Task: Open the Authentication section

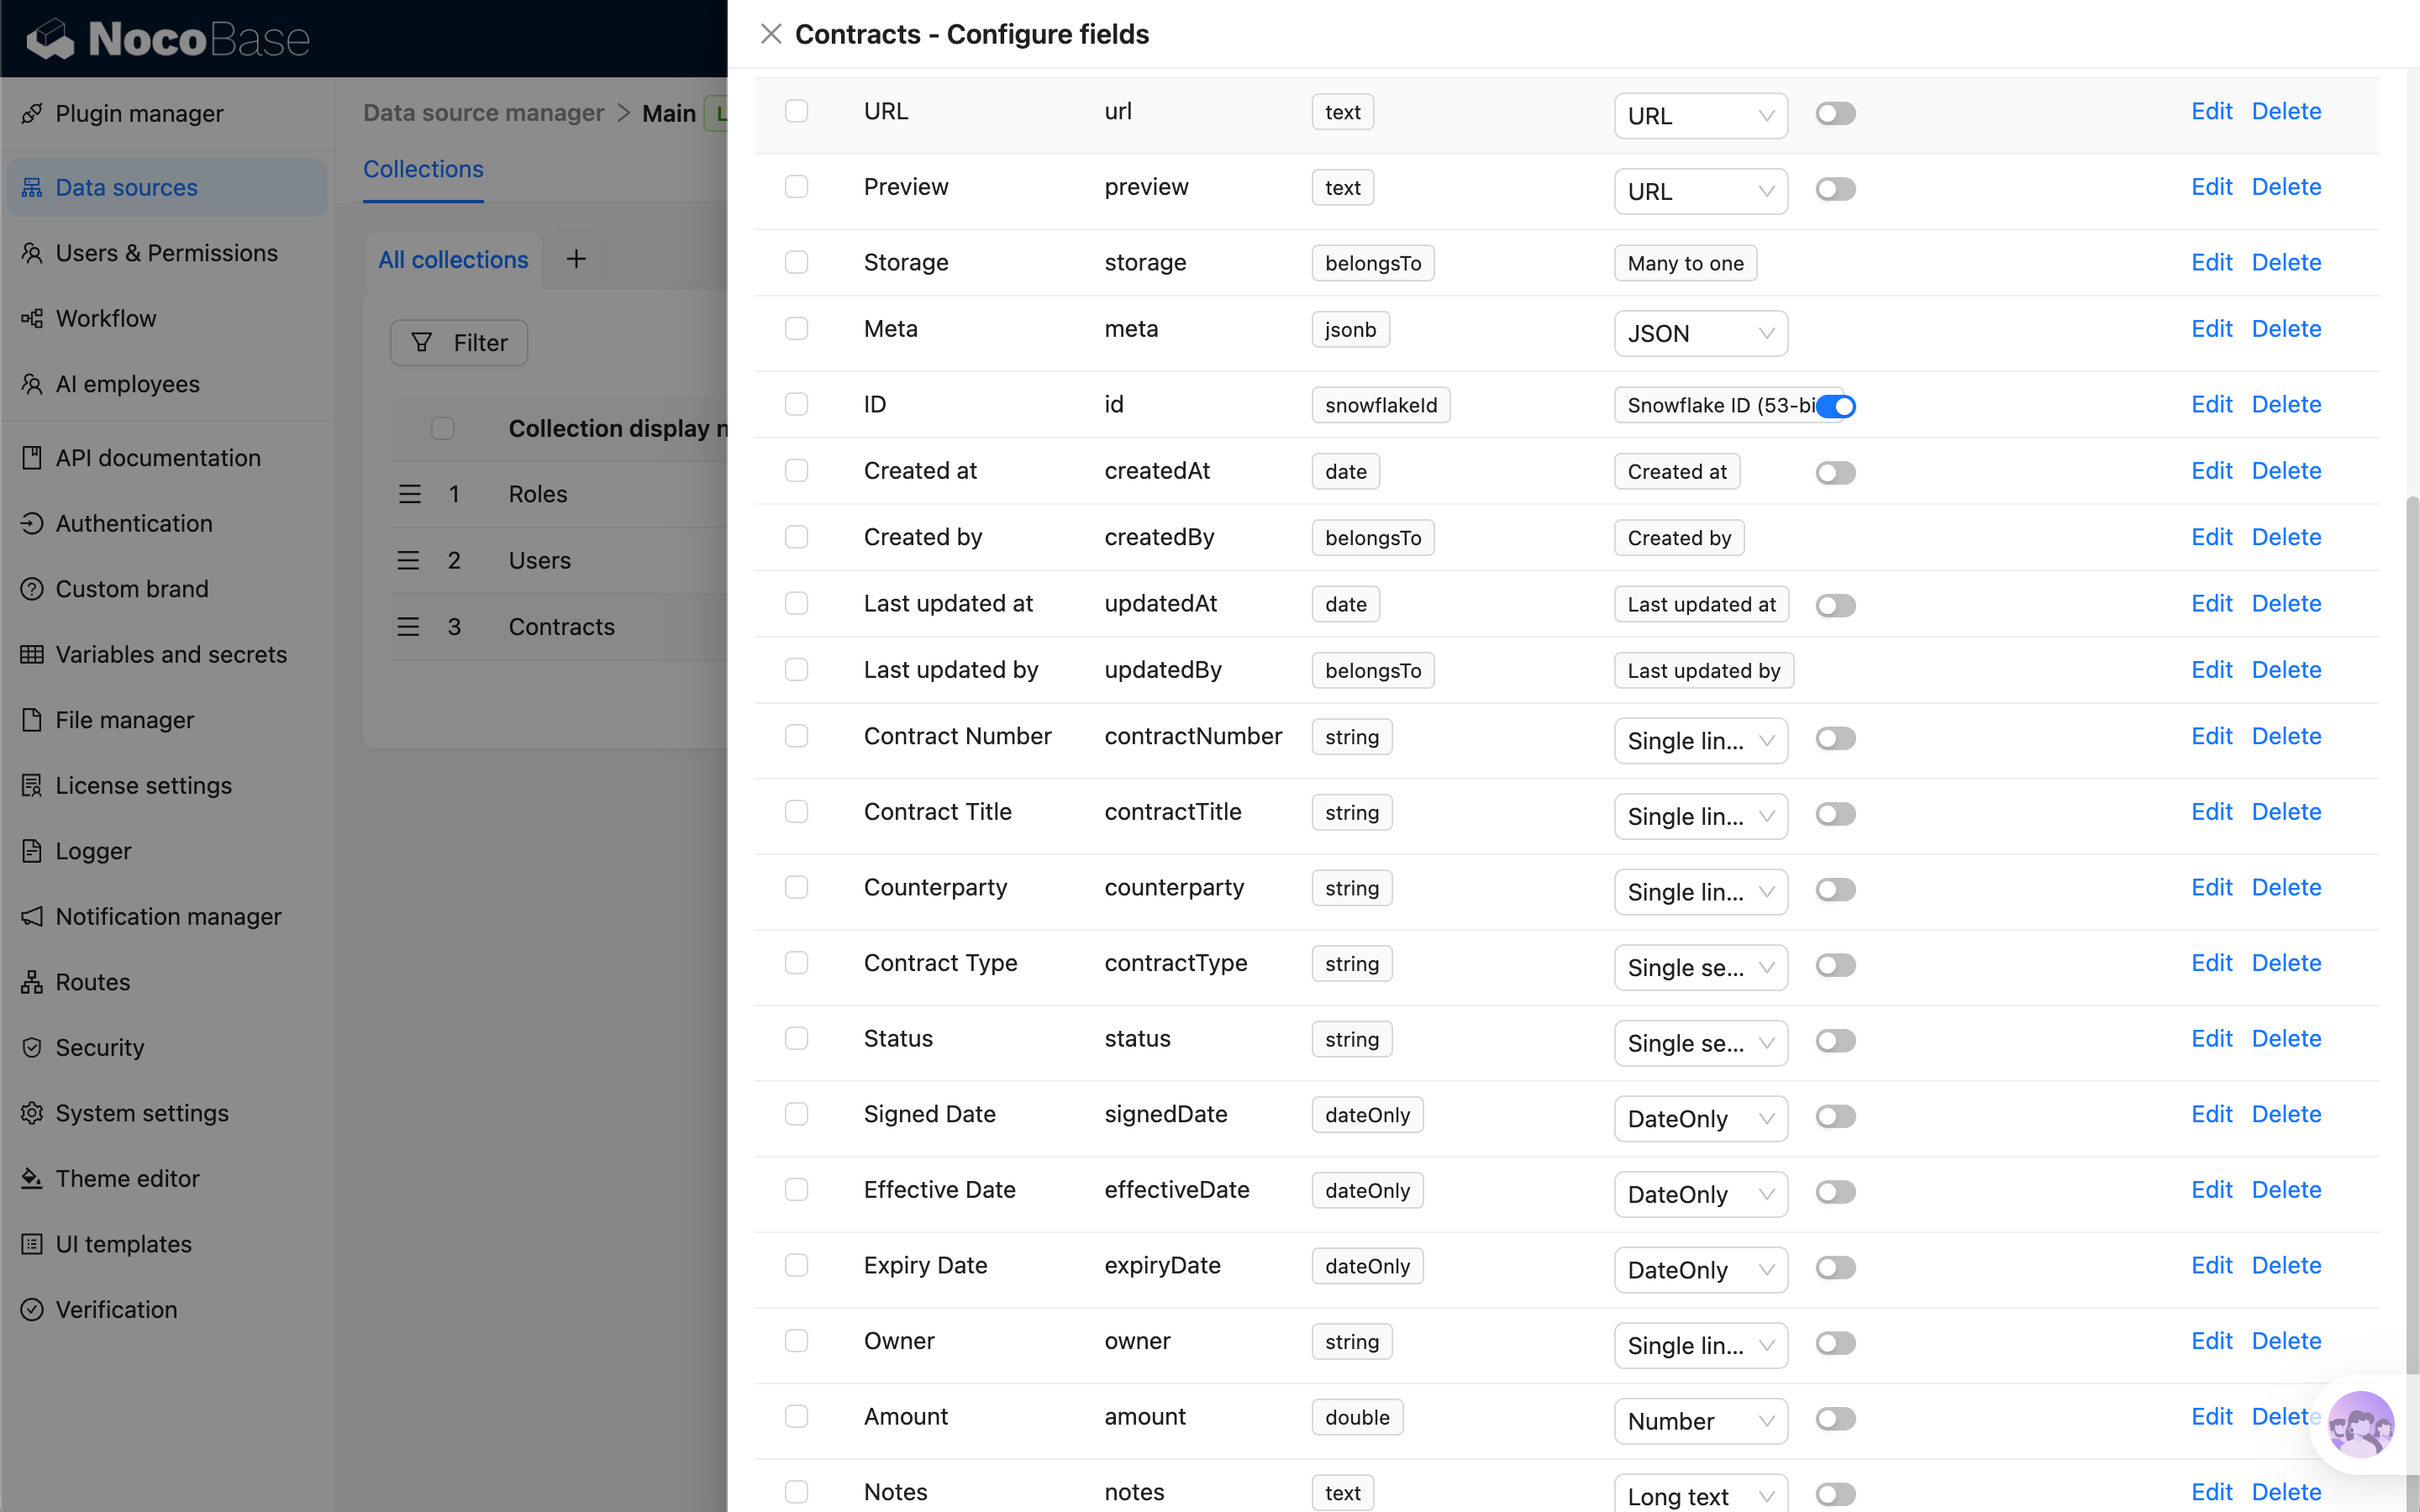Action: click(x=134, y=523)
